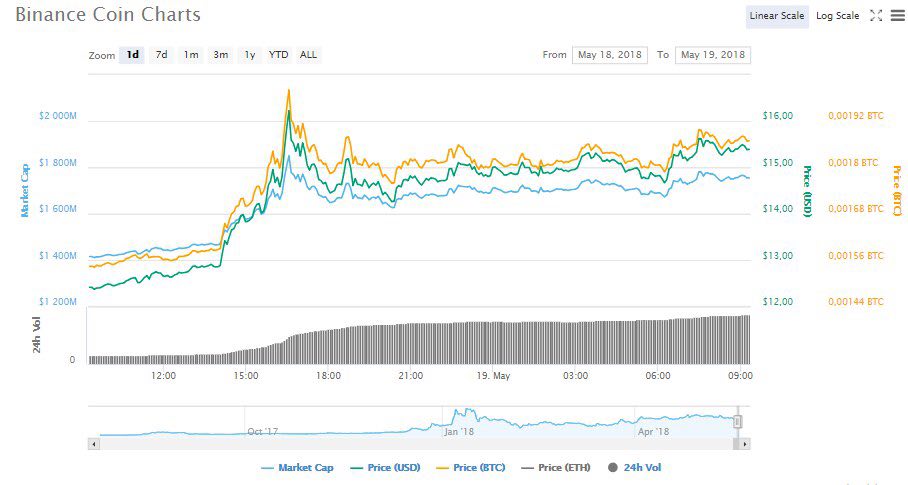Select the 1m zoom range
Image resolution: width=908 pixels, height=485 pixels.
coord(191,55)
